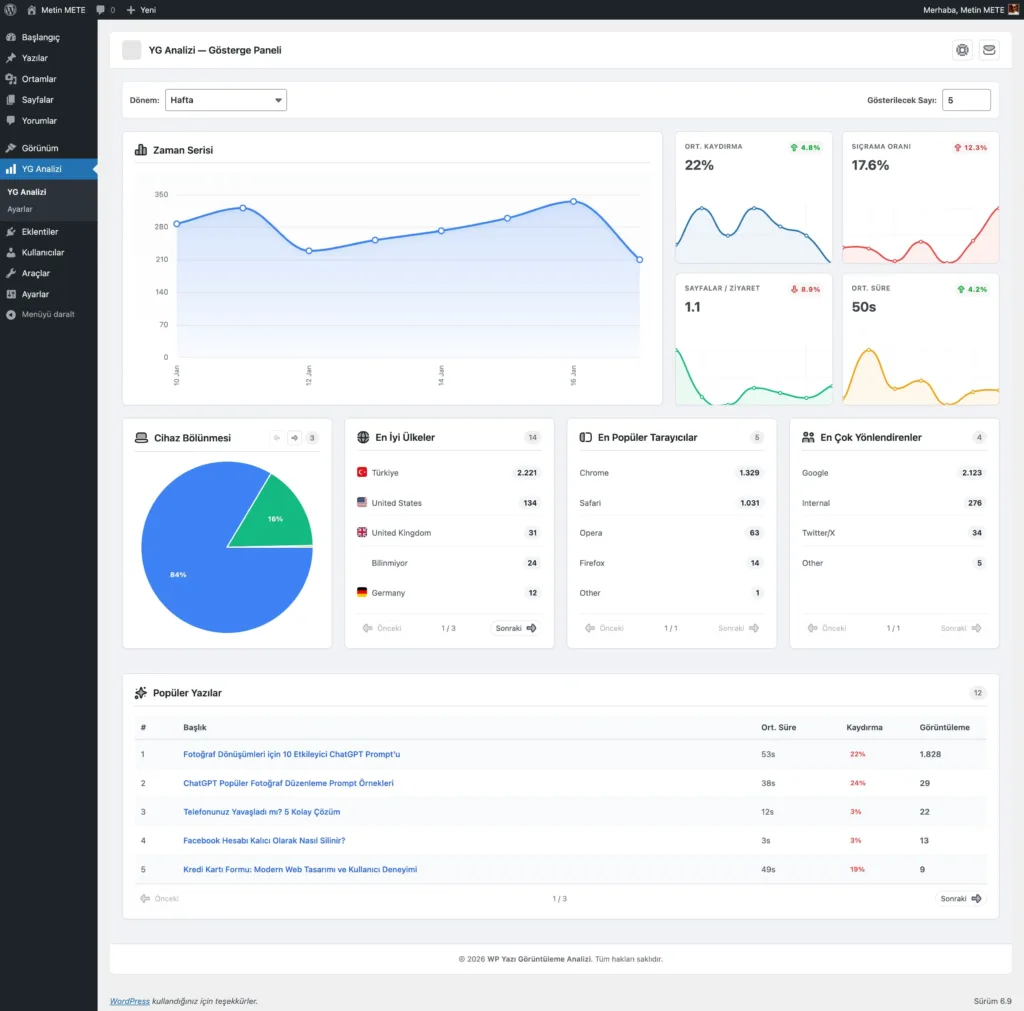1024x1011 pixels.
Task: Open the Dönem period dropdown
Action: 225,100
